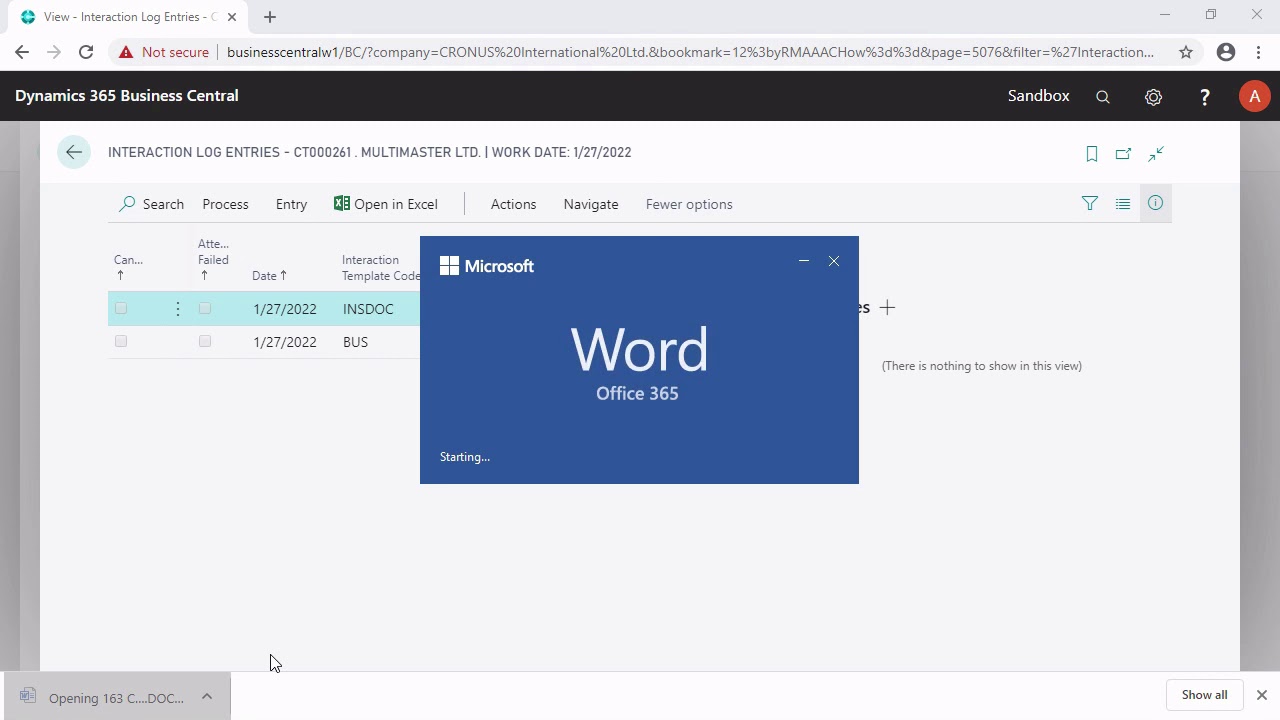This screenshot has height=720, width=1280.
Task: Bookmark this page with the star icon
Action: [1186, 52]
